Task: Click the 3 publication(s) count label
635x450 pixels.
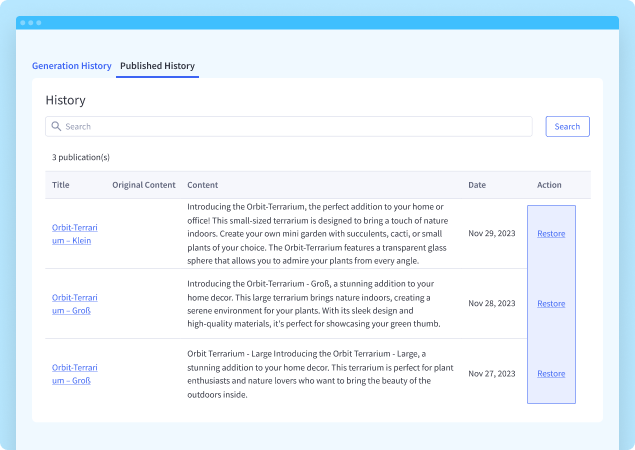Action: (81, 157)
